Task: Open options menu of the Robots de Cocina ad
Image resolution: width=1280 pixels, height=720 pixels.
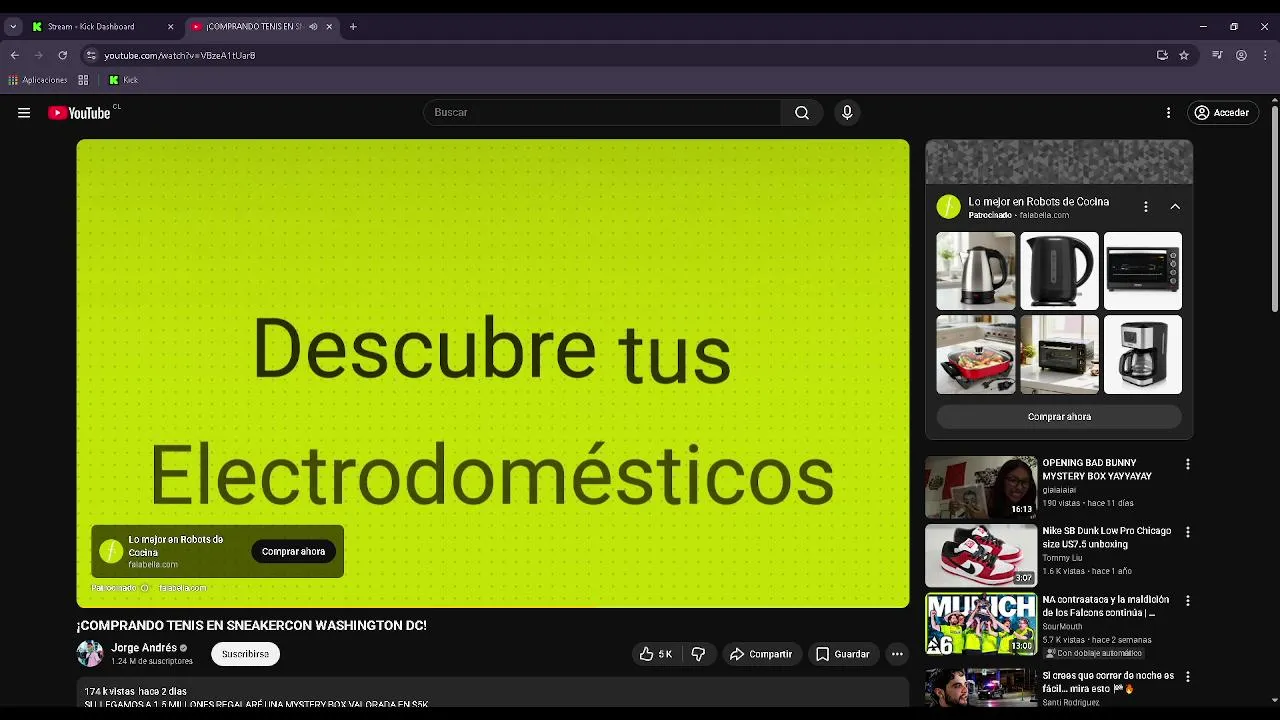Action: (x=1146, y=207)
